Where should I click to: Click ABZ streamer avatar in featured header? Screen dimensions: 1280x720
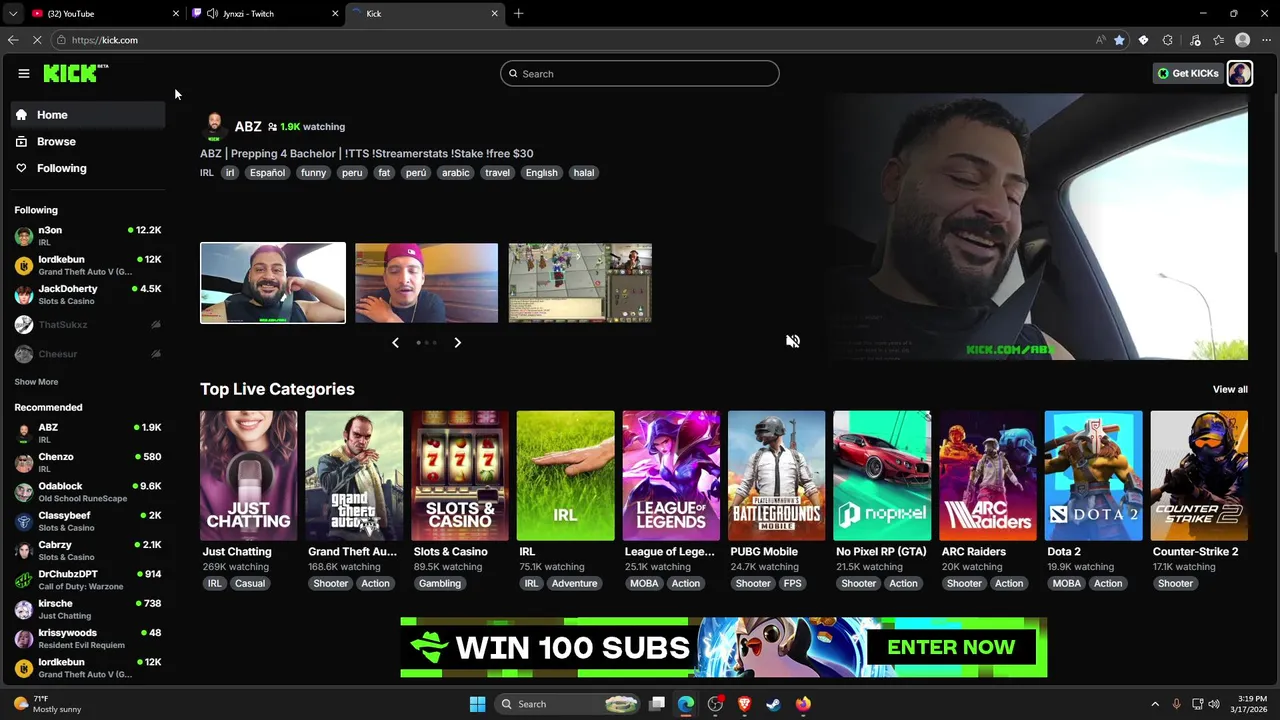tap(213, 126)
